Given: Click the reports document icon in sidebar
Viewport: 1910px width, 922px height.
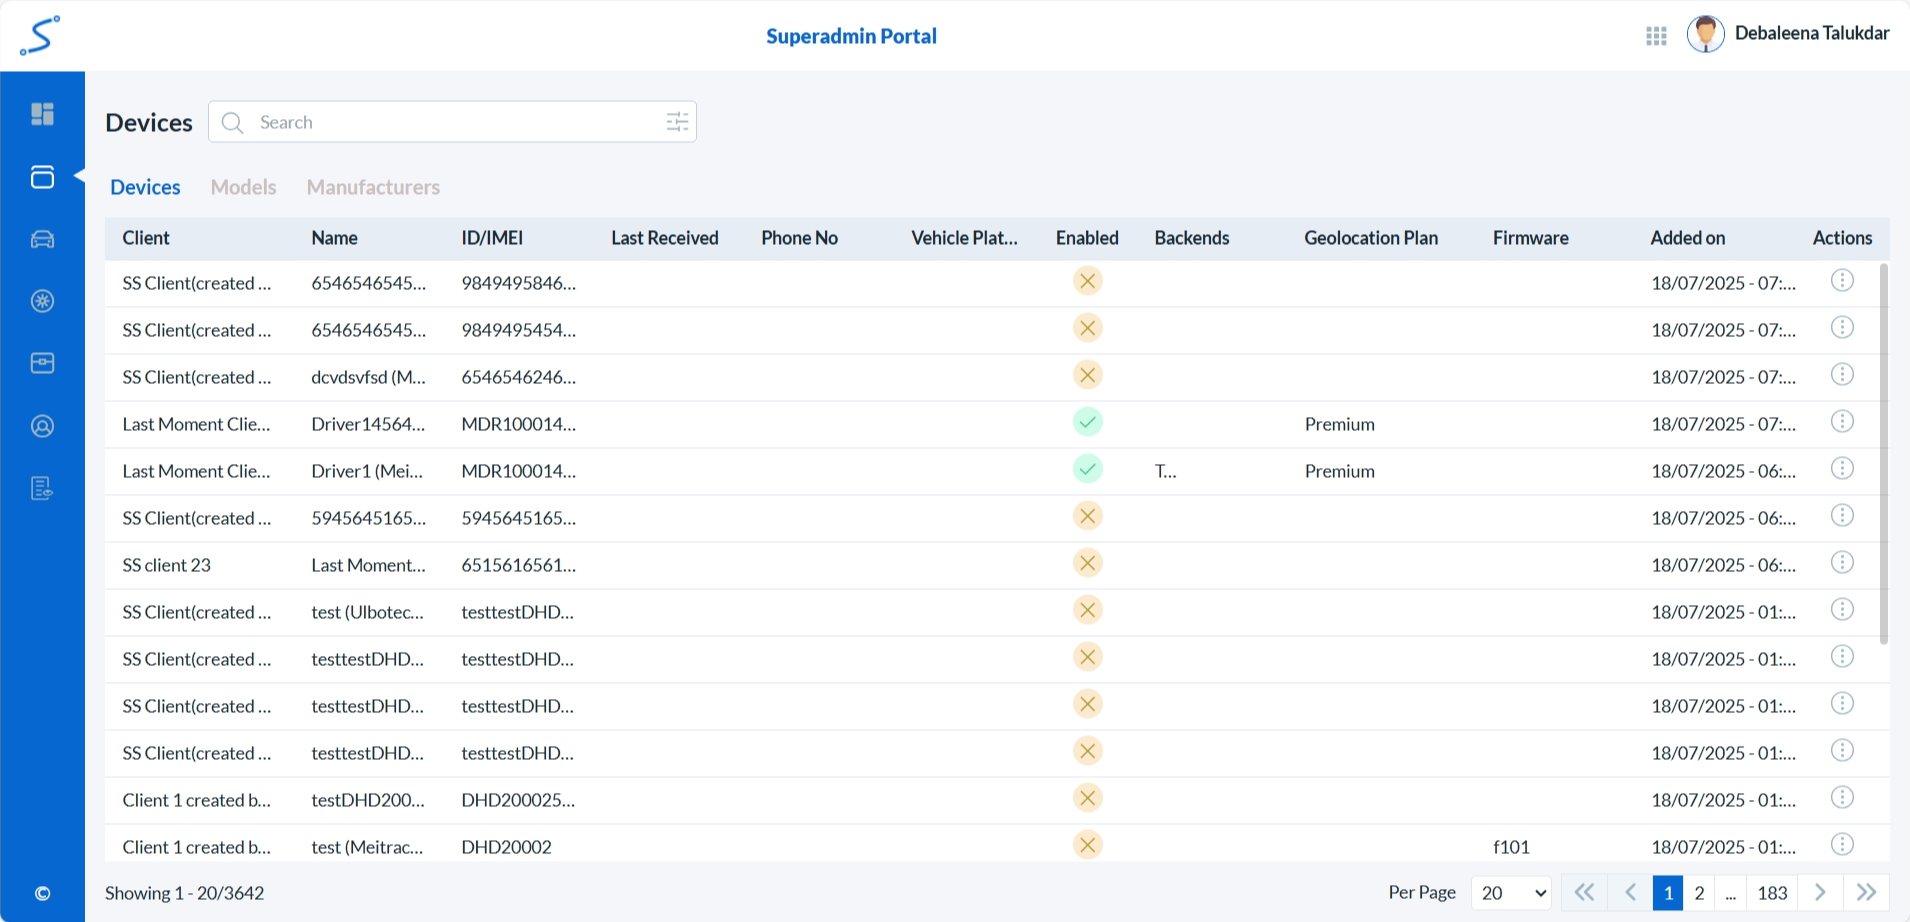Looking at the screenshot, I should (x=42, y=488).
